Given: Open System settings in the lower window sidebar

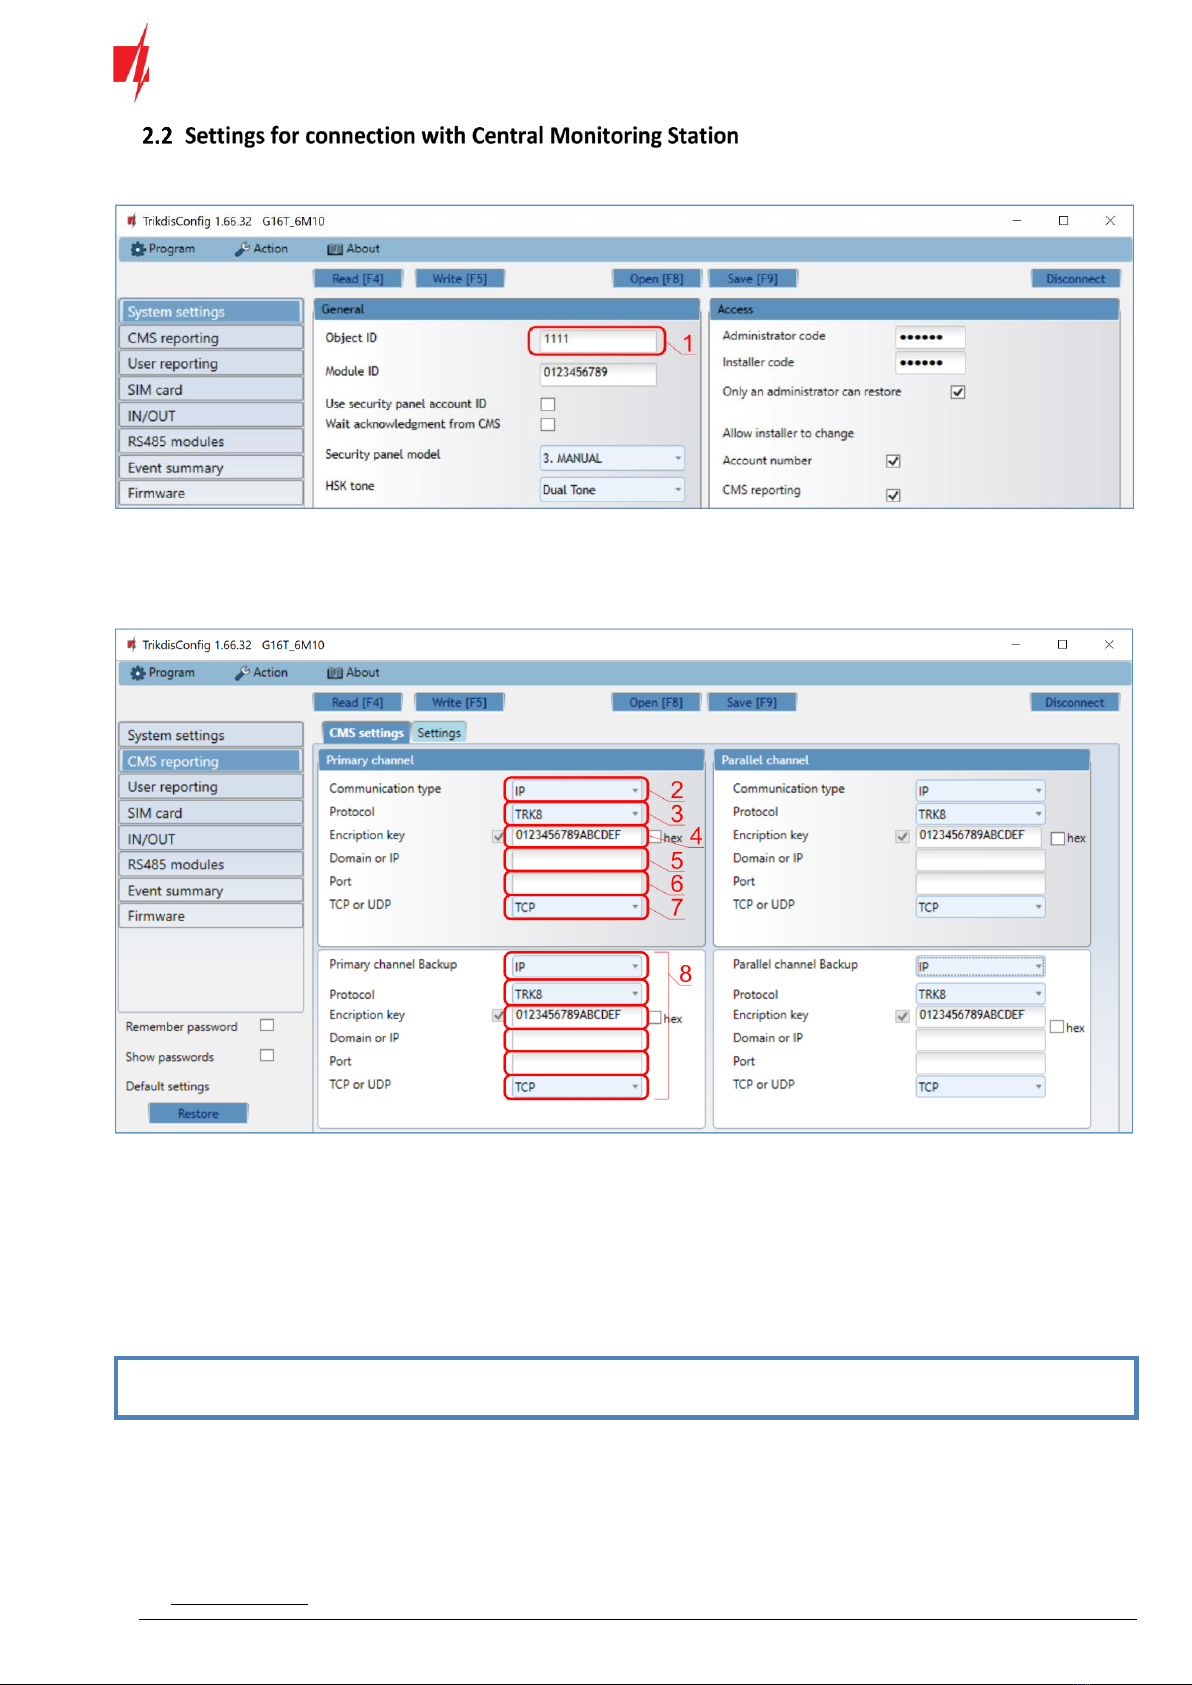Looking at the screenshot, I should (211, 735).
